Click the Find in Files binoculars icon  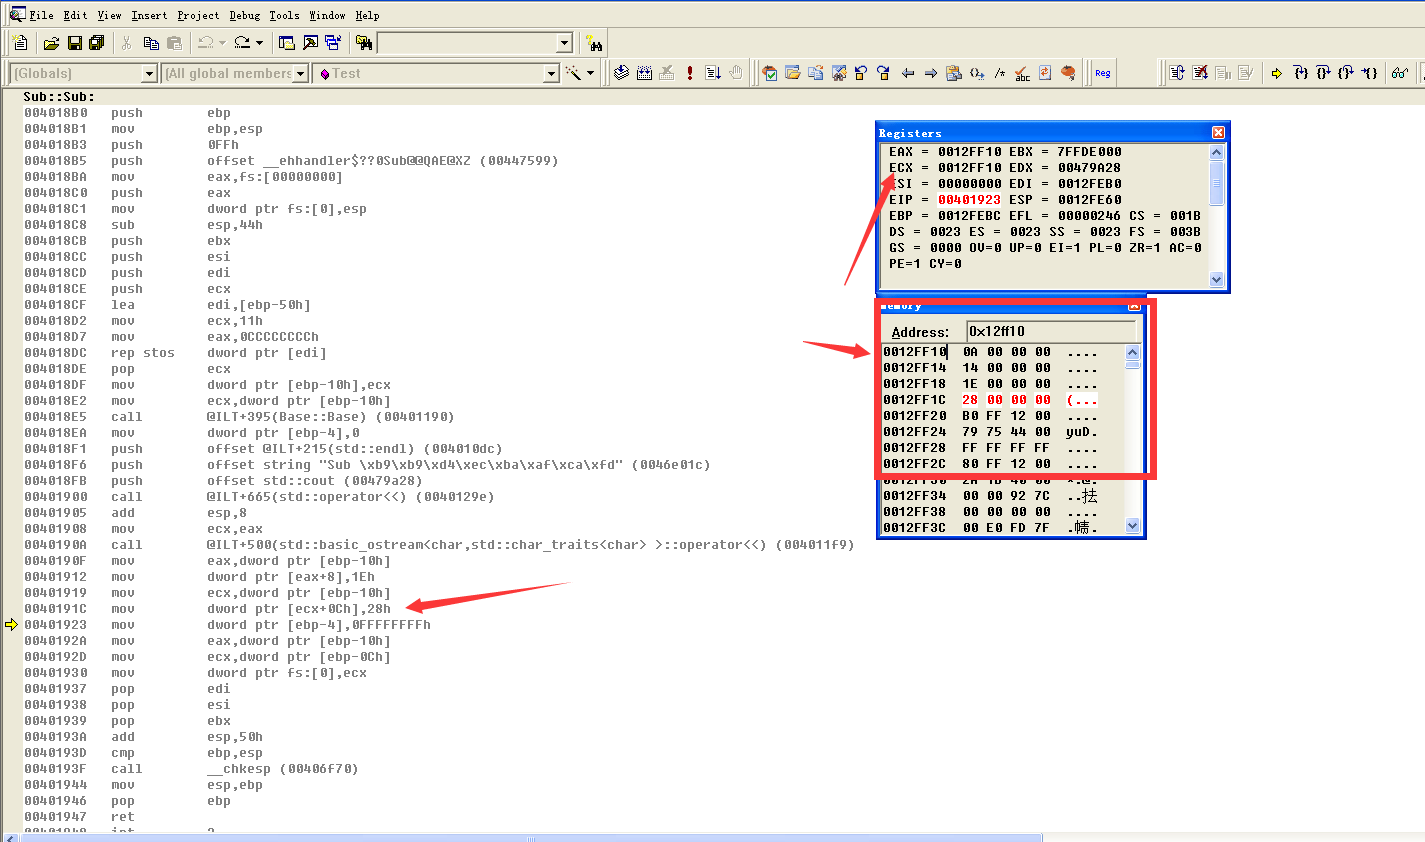[364, 43]
